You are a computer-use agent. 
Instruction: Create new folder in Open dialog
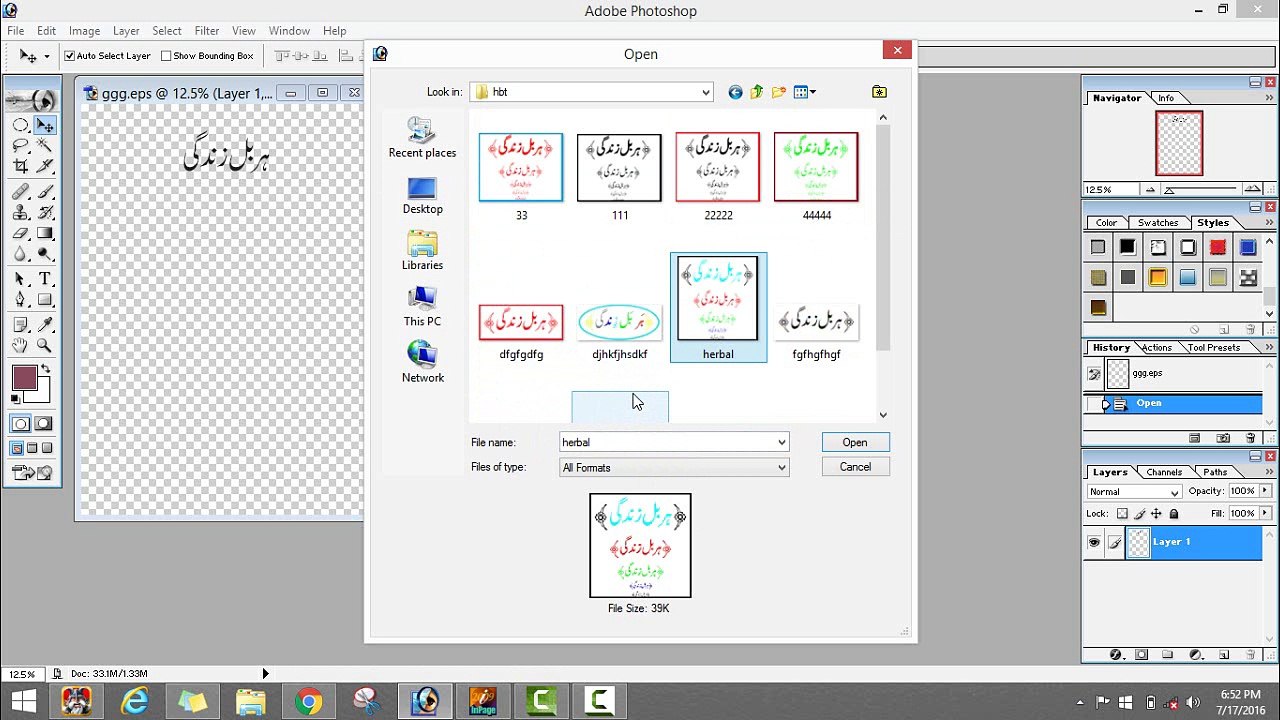779,92
